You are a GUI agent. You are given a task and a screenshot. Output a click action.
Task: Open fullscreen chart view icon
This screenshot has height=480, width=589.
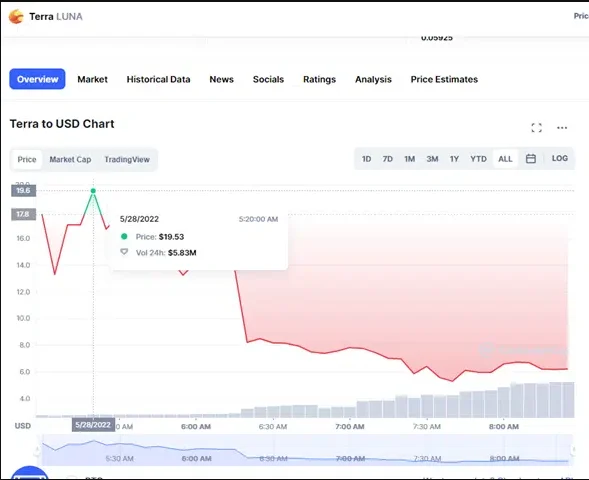tap(536, 128)
